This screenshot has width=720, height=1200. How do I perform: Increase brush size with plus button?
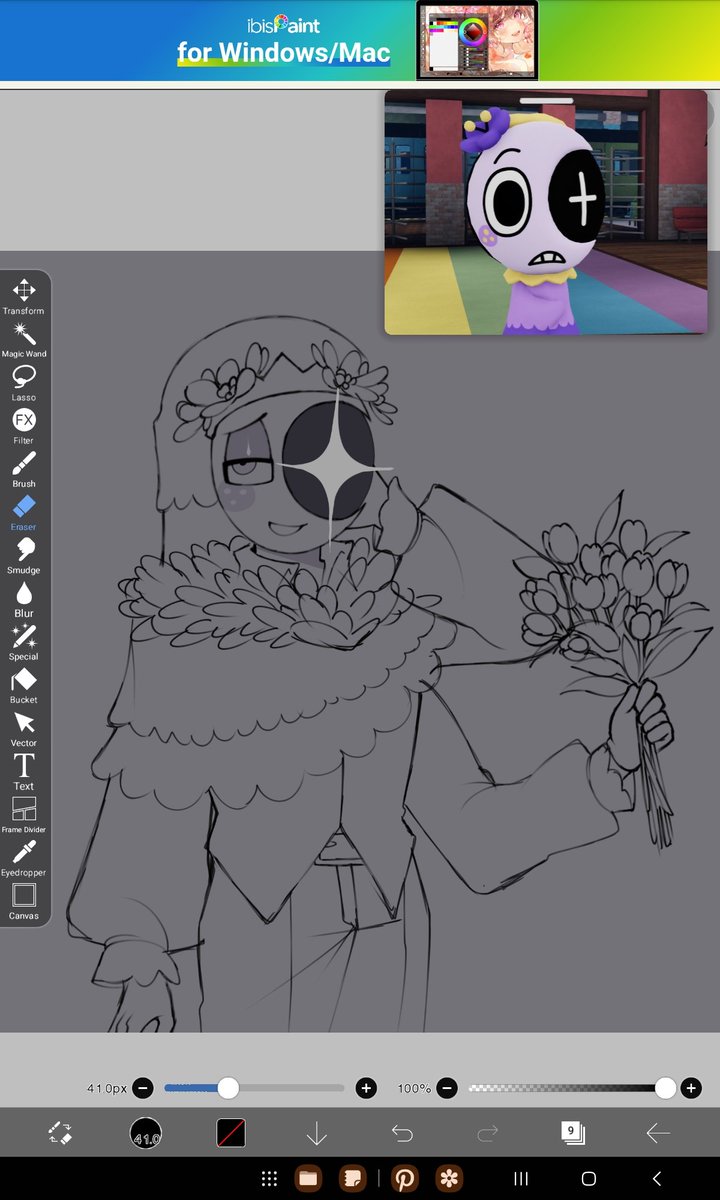click(366, 1088)
